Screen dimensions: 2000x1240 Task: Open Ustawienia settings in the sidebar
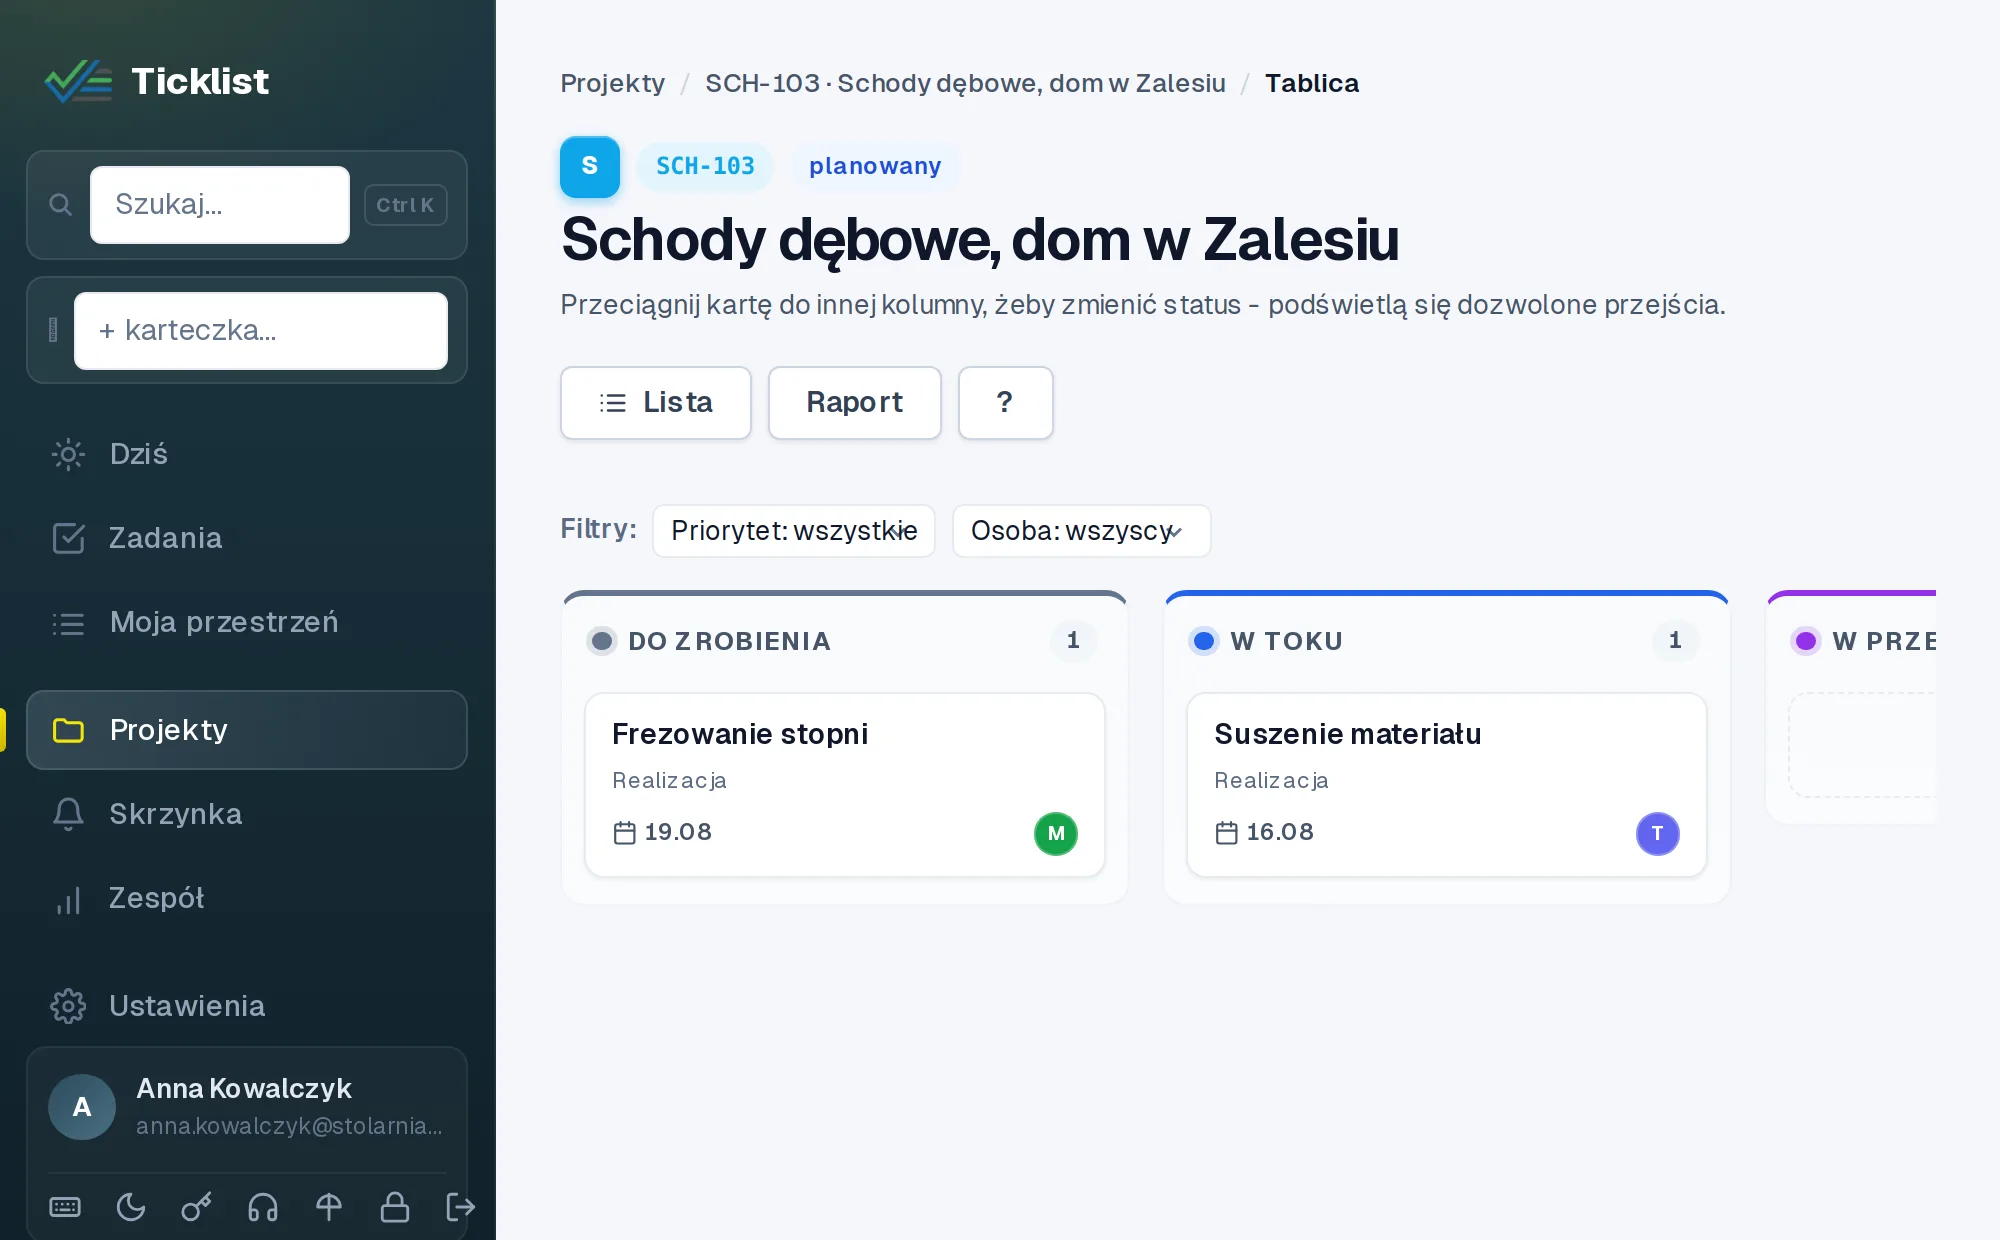click(x=247, y=1006)
